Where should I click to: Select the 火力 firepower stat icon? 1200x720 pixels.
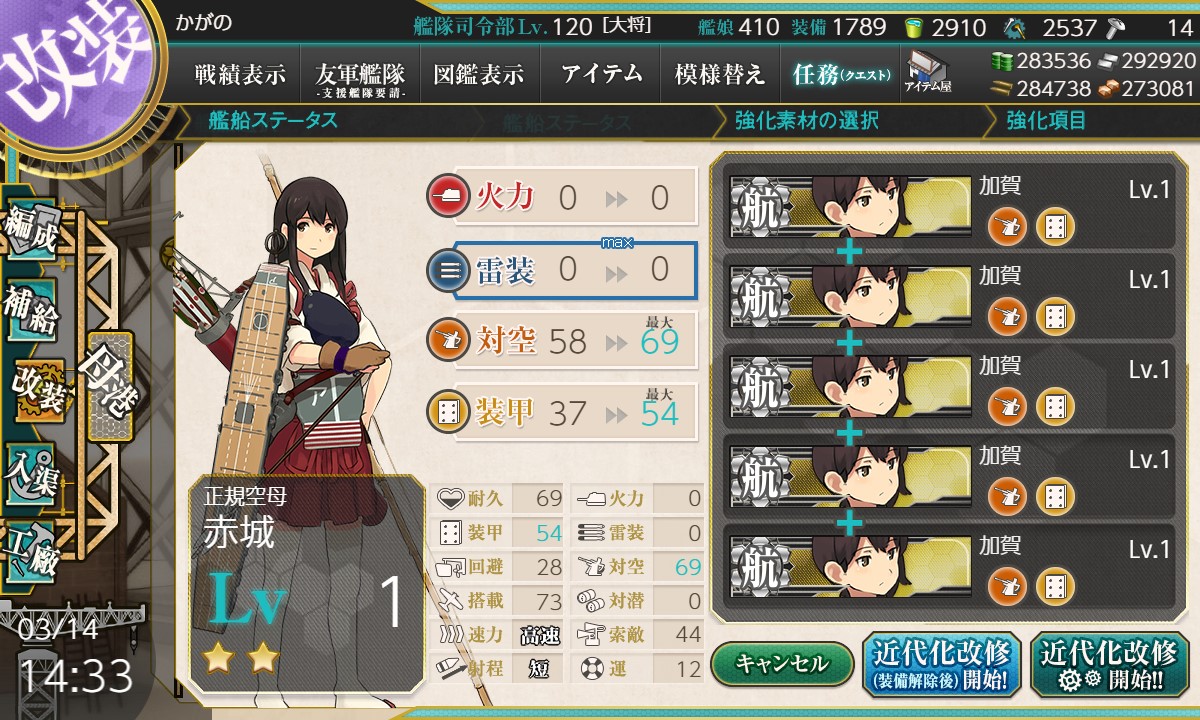click(446, 196)
